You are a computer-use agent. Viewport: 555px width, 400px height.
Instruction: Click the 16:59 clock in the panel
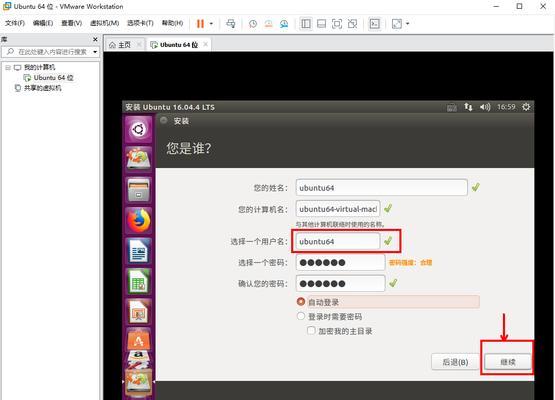(x=506, y=107)
